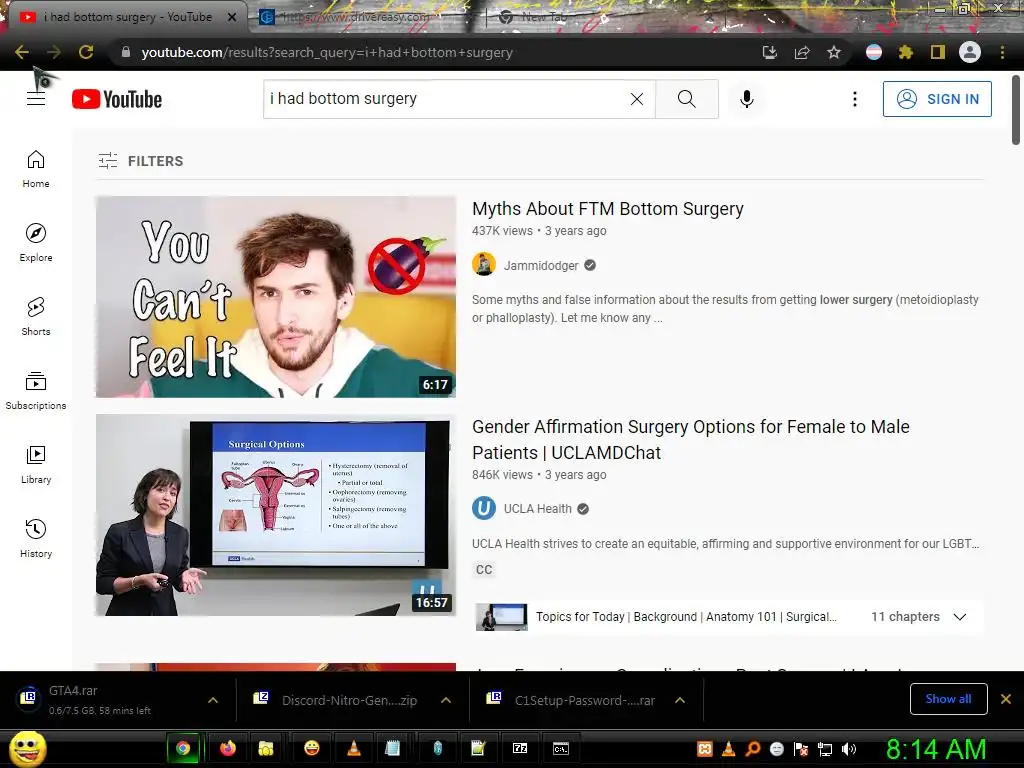Visit the UCLA Health channel name

pos(537,509)
